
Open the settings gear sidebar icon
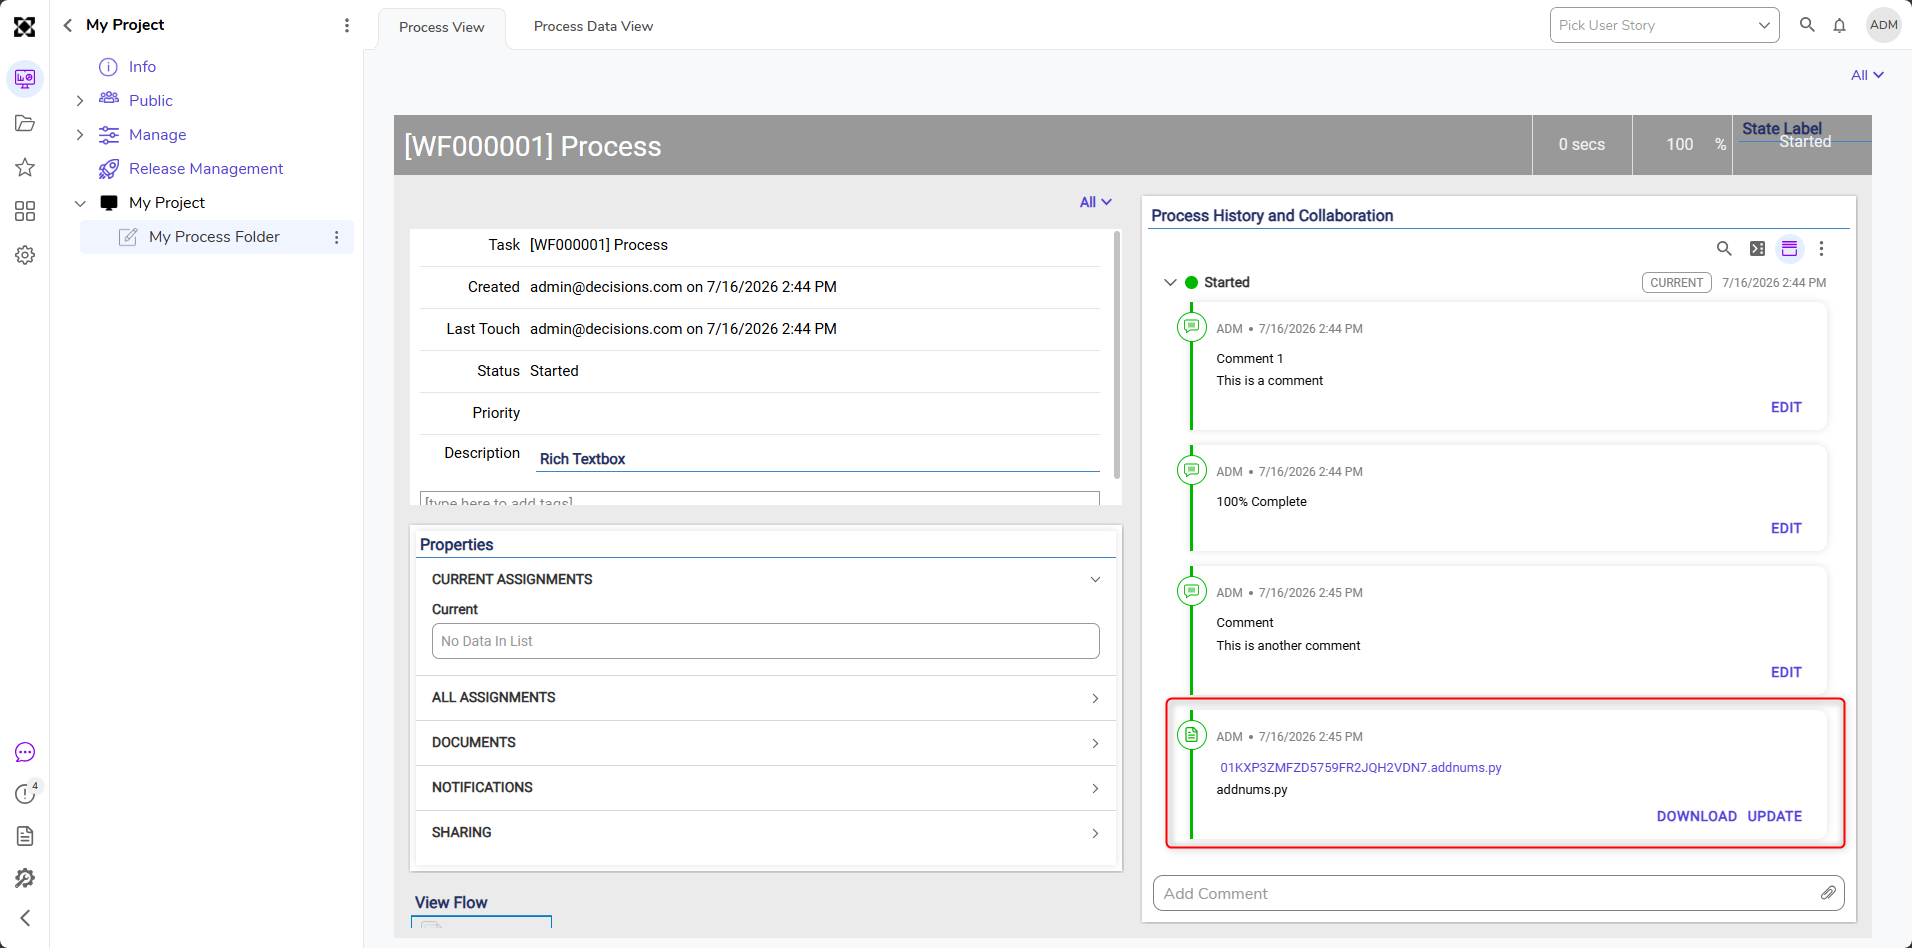(x=25, y=255)
